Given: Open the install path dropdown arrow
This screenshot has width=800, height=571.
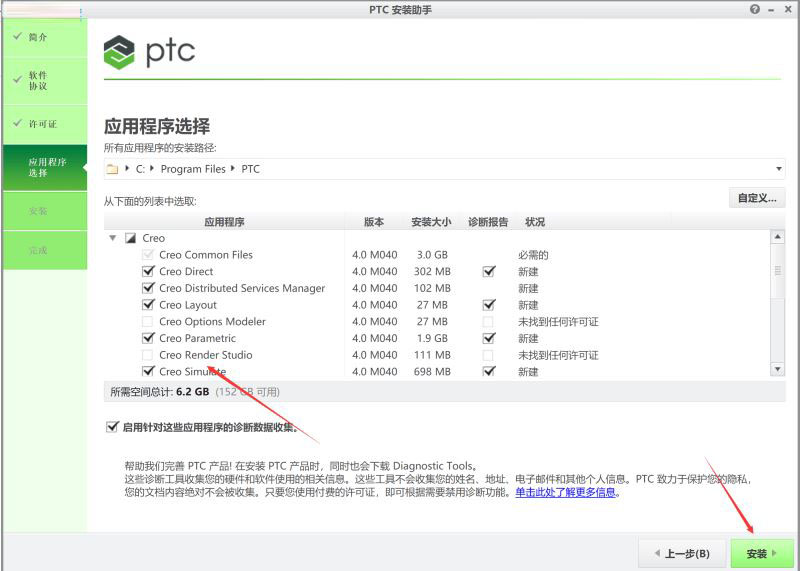Looking at the screenshot, I should 779,169.
